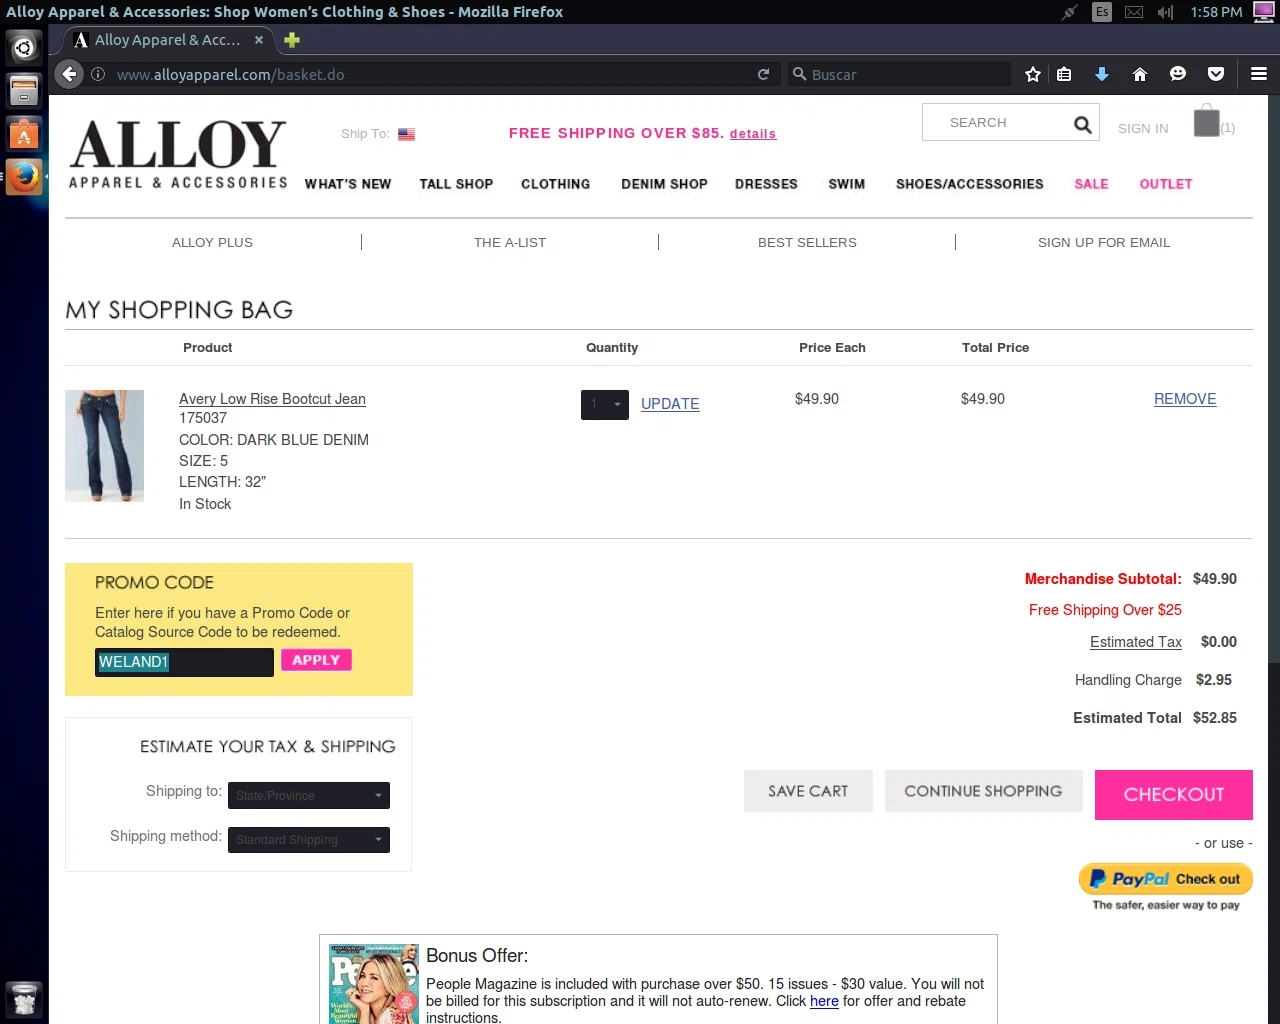Screen dimensions: 1280x1024
Task: Open a new tab with plus icon
Action: 292,40
